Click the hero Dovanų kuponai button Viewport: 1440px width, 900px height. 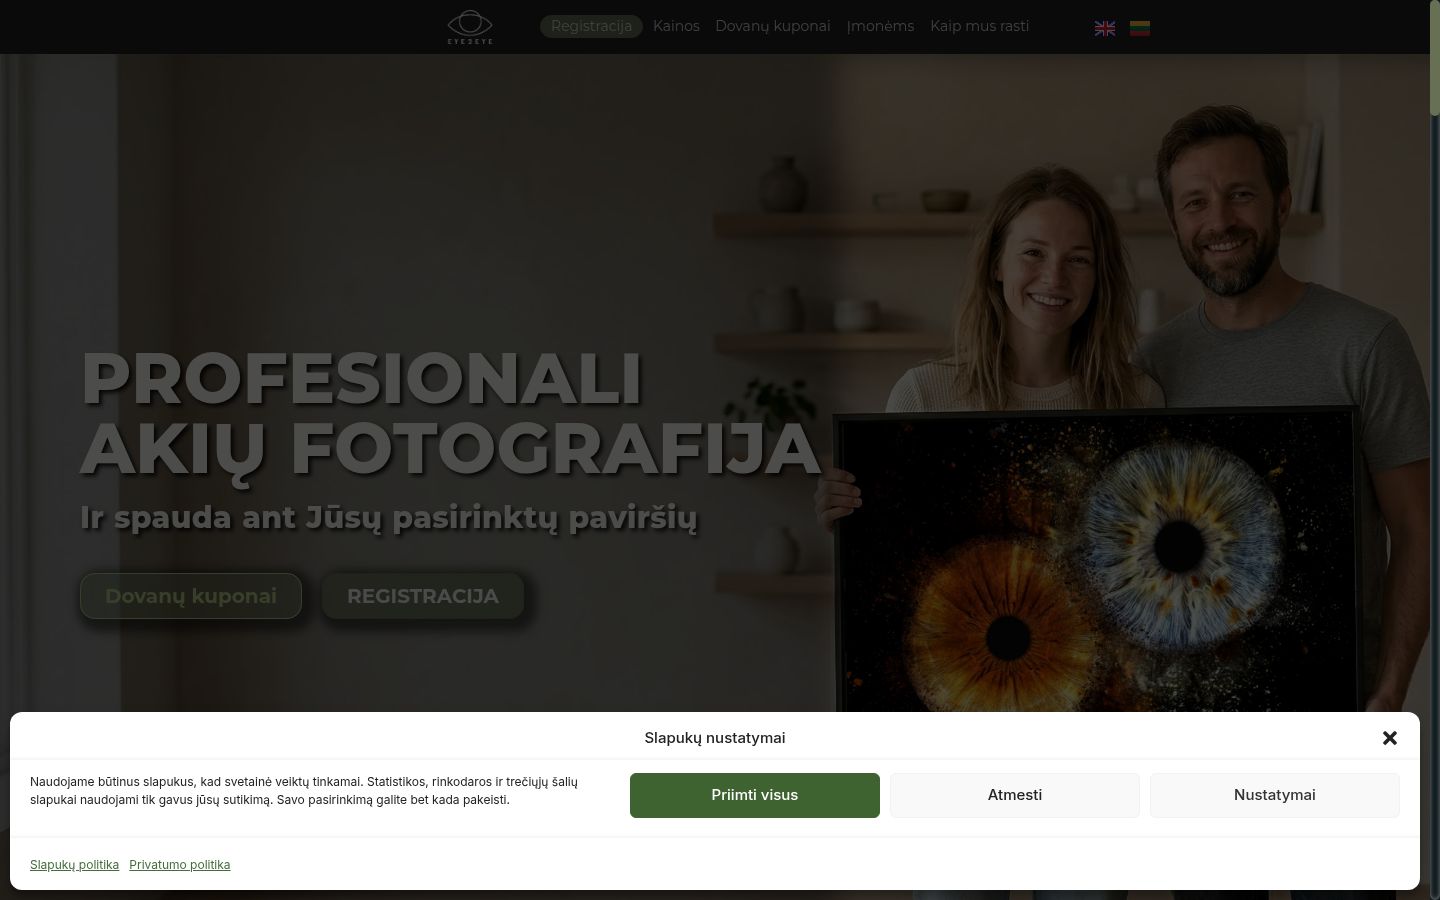coord(191,596)
